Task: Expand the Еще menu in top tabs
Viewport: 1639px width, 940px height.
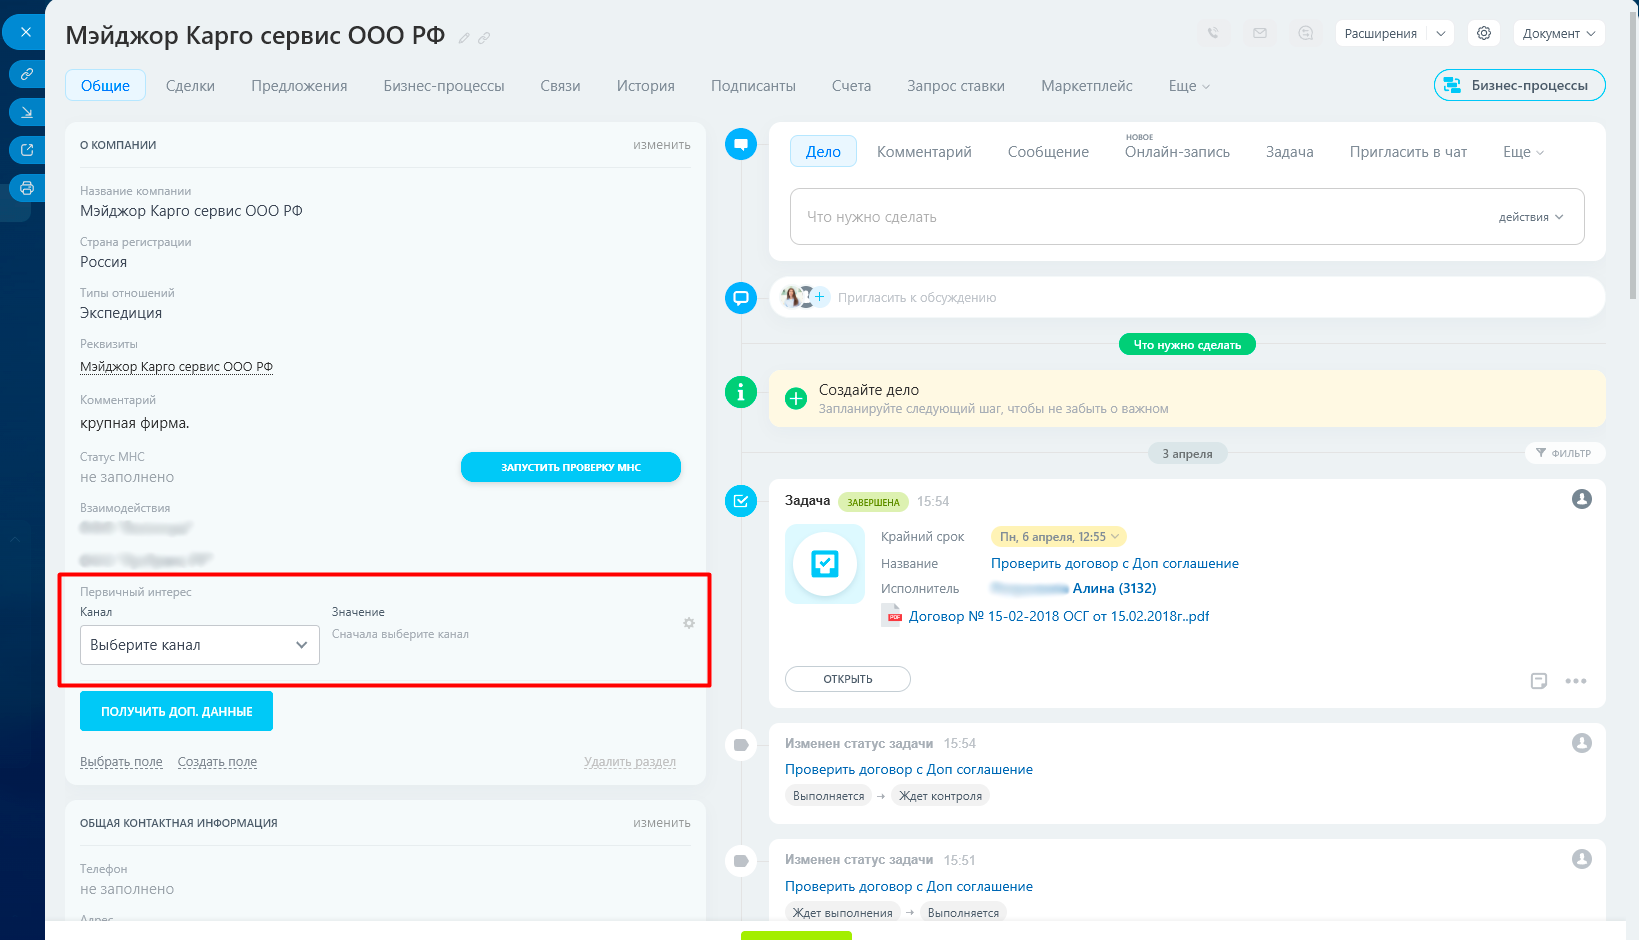Action: pyautogui.click(x=1189, y=86)
